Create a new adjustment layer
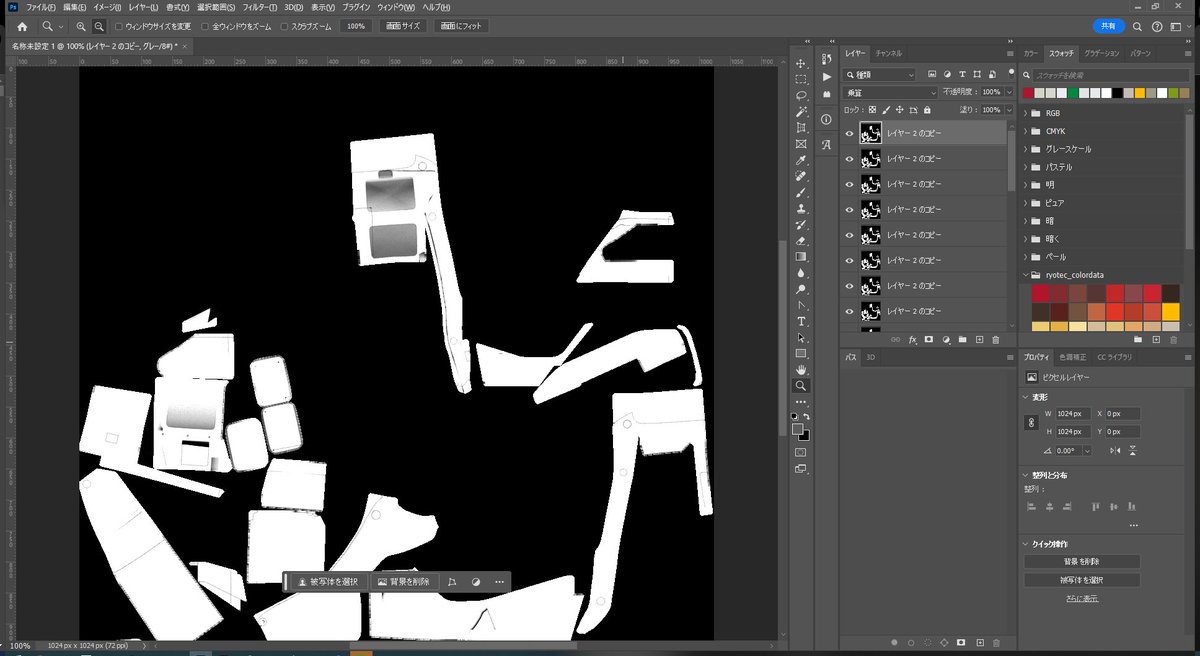 946,340
